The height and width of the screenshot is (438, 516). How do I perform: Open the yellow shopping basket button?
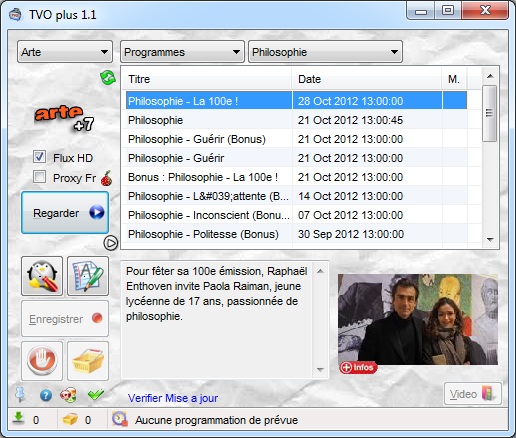click(x=88, y=361)
